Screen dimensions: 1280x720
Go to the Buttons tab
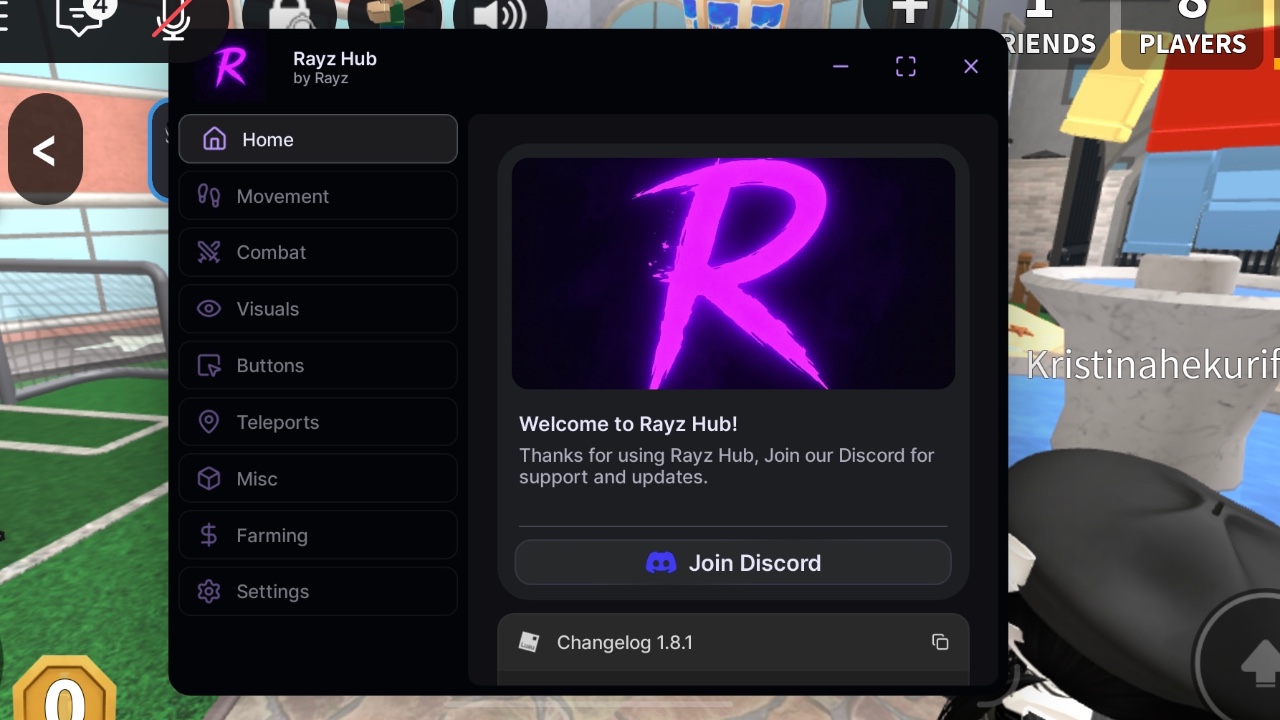[x=318, y=365]
